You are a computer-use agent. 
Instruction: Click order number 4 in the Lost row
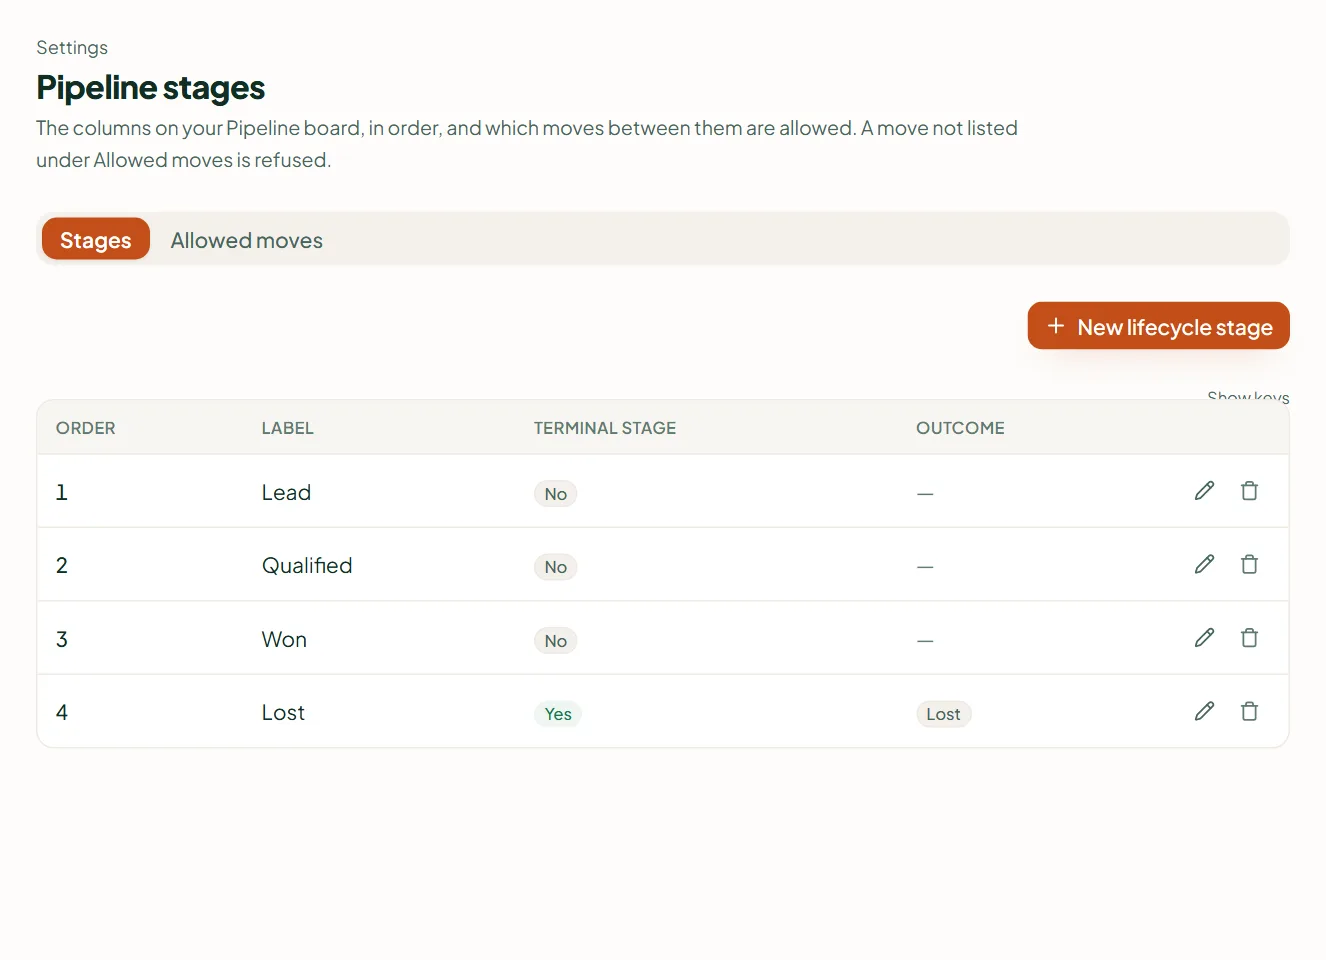click(x=62, y=713)
